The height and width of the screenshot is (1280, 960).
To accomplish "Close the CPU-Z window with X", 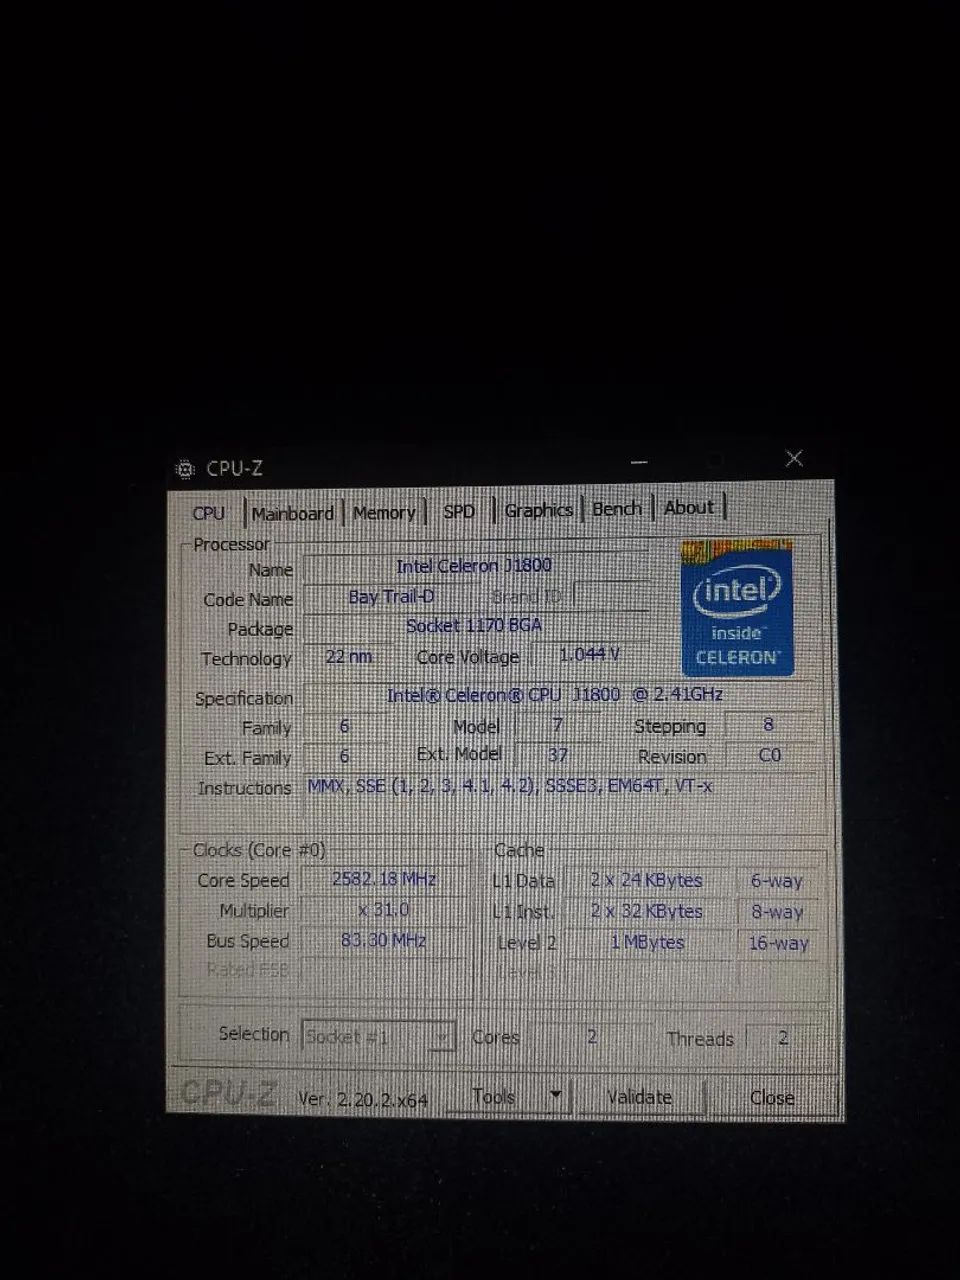I will click(x=794, y=458).
